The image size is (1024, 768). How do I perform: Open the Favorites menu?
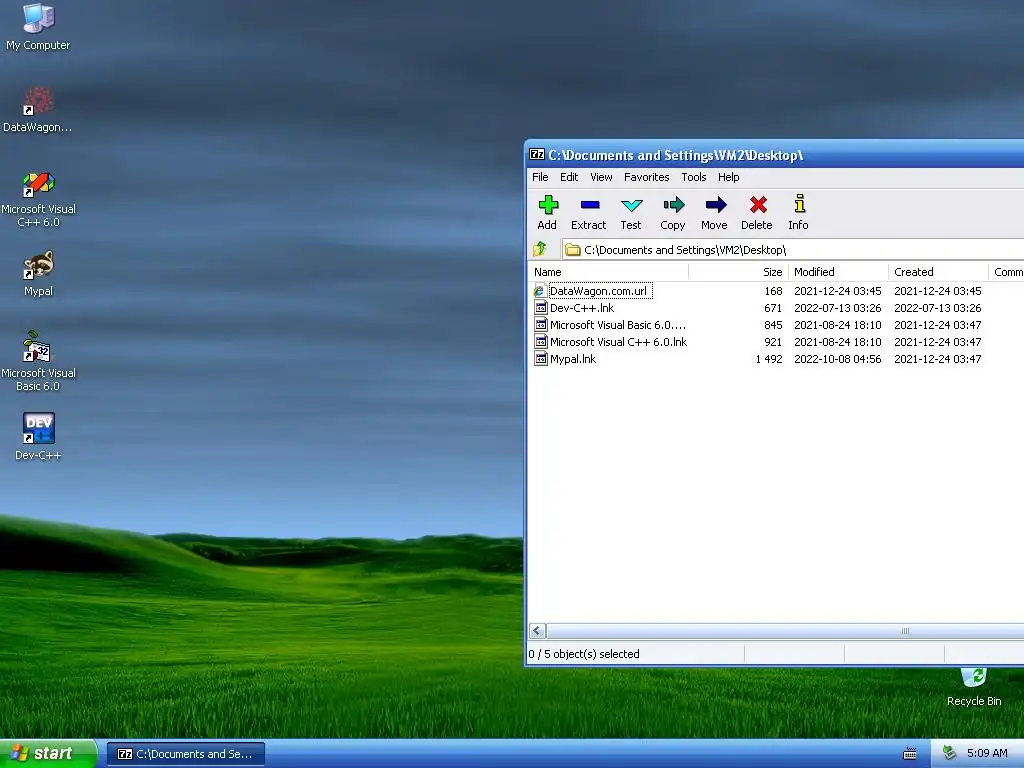click(647, 177)
